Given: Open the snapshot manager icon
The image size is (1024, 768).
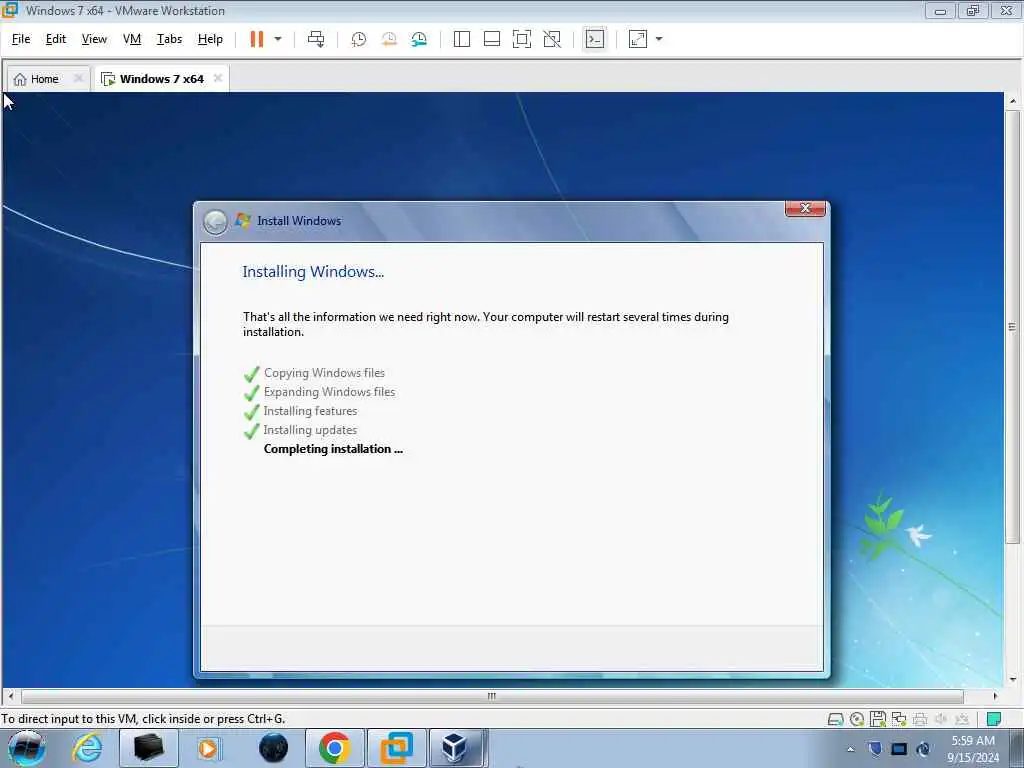Looking at the screenshot, I should [419, 39].
